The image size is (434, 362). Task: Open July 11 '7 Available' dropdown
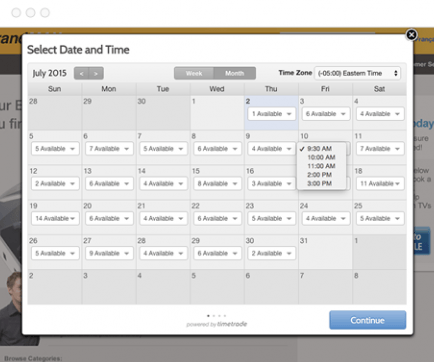tap(380, 149)
